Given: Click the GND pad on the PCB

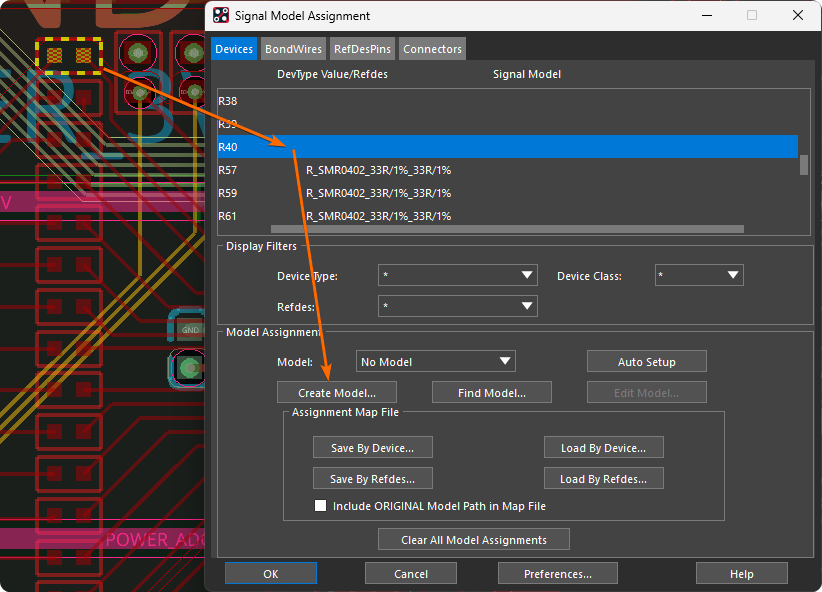Looking at the screenshot, I should pyautogui.click(x=189, y=329).
